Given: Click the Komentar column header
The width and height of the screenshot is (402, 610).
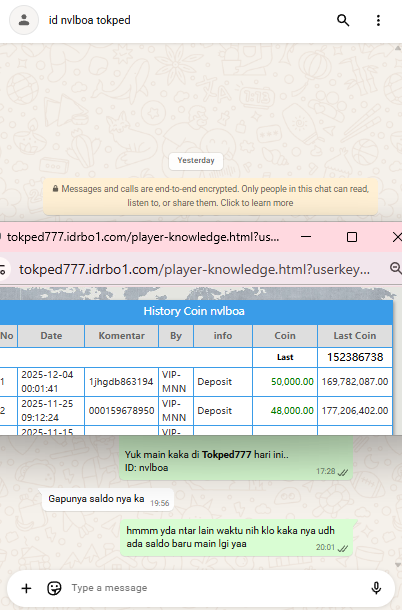Looking at the screenshot, I should coord(121,336).
